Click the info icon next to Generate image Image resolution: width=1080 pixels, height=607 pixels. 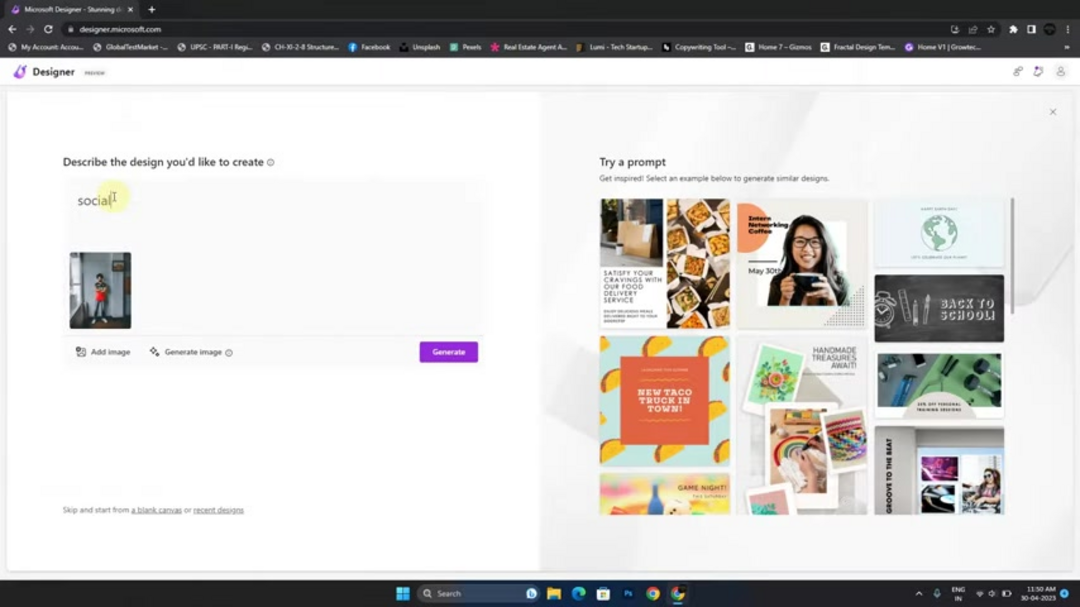(230, 352)
